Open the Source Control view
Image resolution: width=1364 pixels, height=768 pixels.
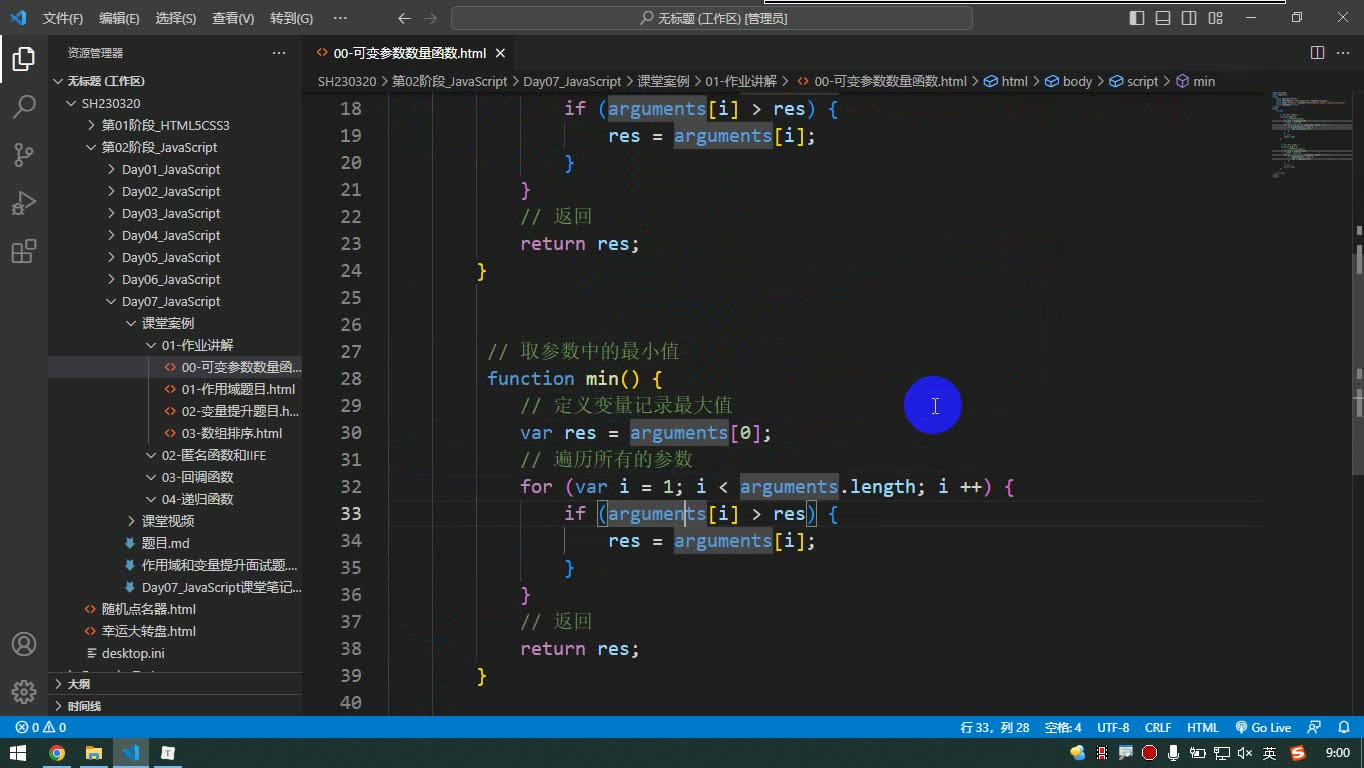coord(24,155)
